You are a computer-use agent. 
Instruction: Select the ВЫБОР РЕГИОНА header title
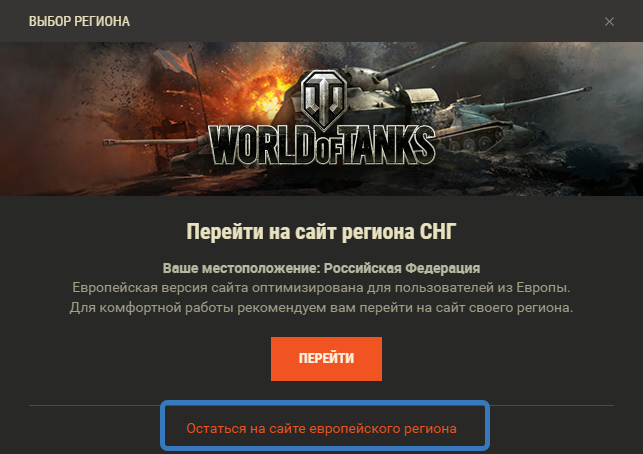pyautogui.click(x=79, y=21)
